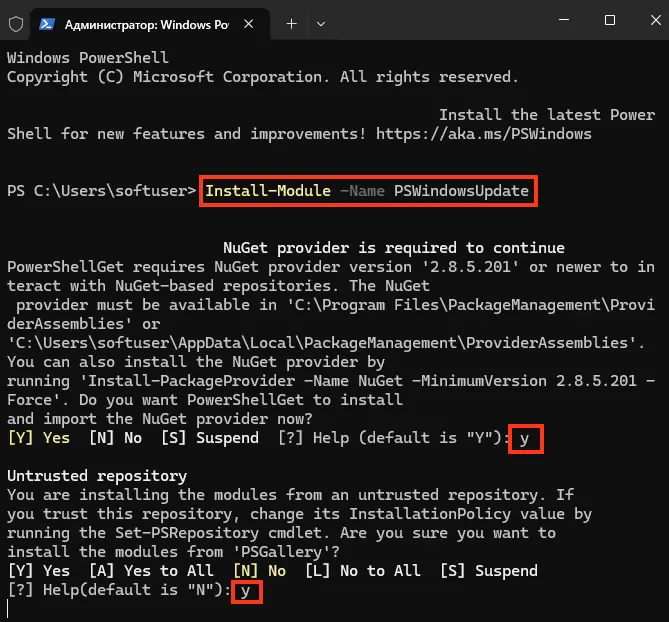Click the 'NuGet provider is required to continue' heading
669x622 pixels.
[x=393, y=248]
